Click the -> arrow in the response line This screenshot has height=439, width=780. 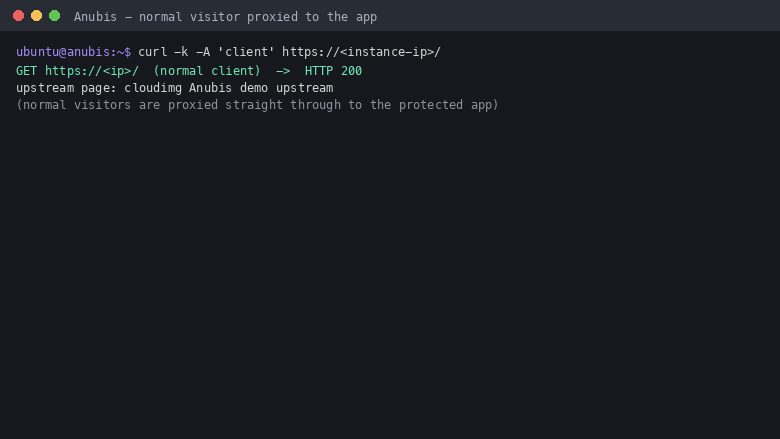[283, 71]
